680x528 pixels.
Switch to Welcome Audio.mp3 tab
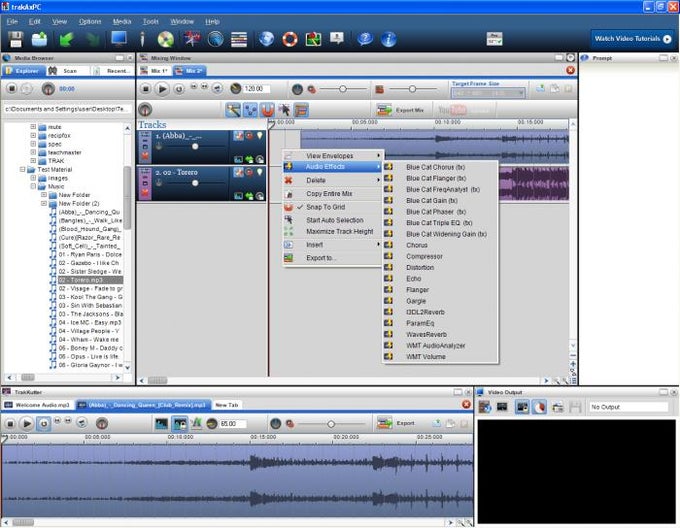click(x=37, y=405)
